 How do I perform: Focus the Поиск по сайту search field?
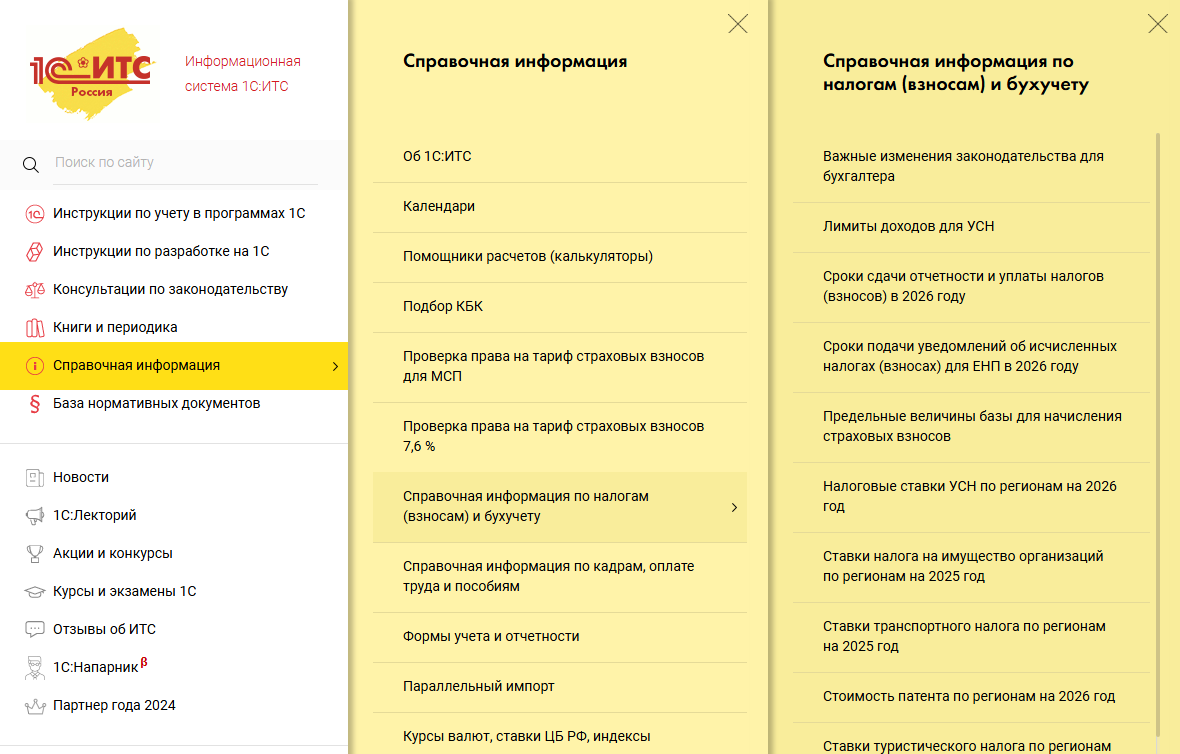click(x=186, y=163)
